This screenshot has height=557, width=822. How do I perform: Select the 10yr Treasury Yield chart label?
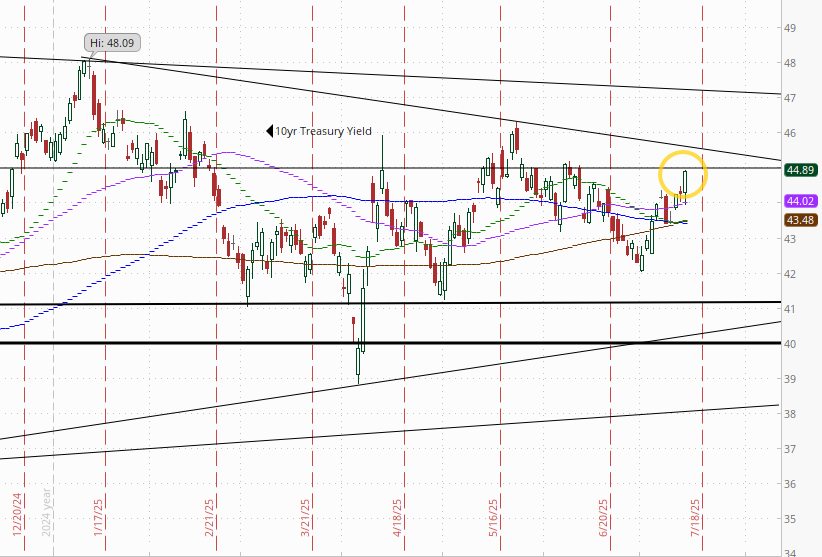[323, 131]
